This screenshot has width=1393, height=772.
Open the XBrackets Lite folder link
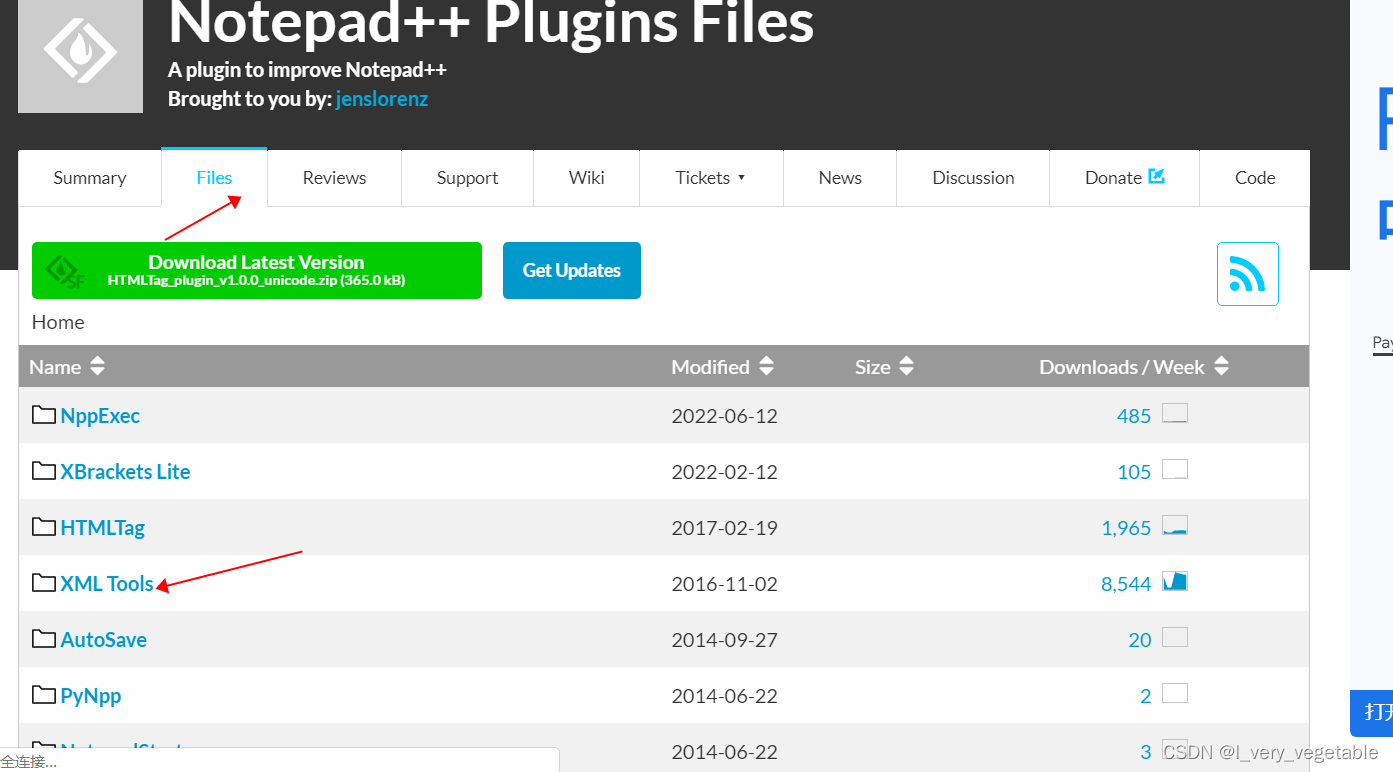click(x=125, y=472)
